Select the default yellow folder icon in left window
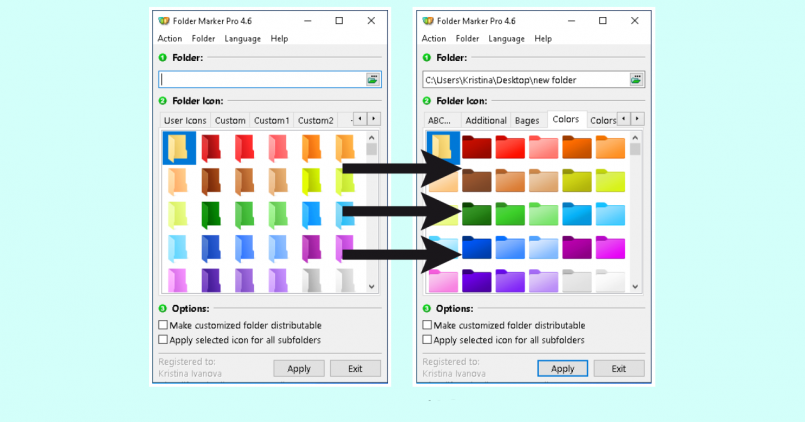805x422 pixels. (x=179, y=148)
